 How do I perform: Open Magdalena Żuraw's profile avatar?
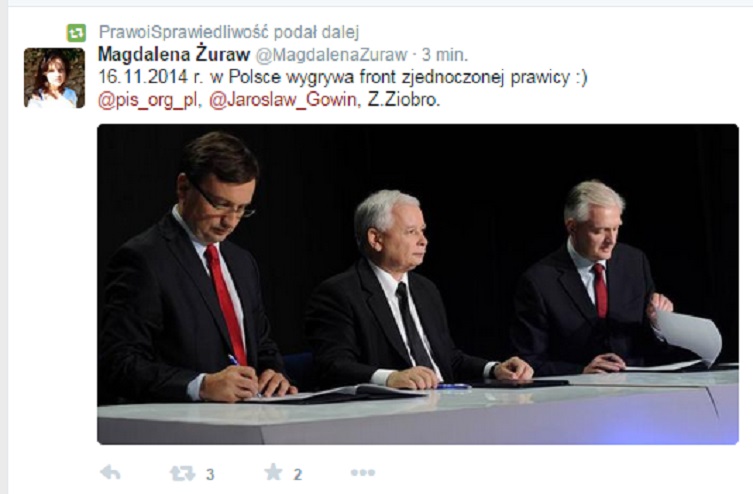coord(54,78)
